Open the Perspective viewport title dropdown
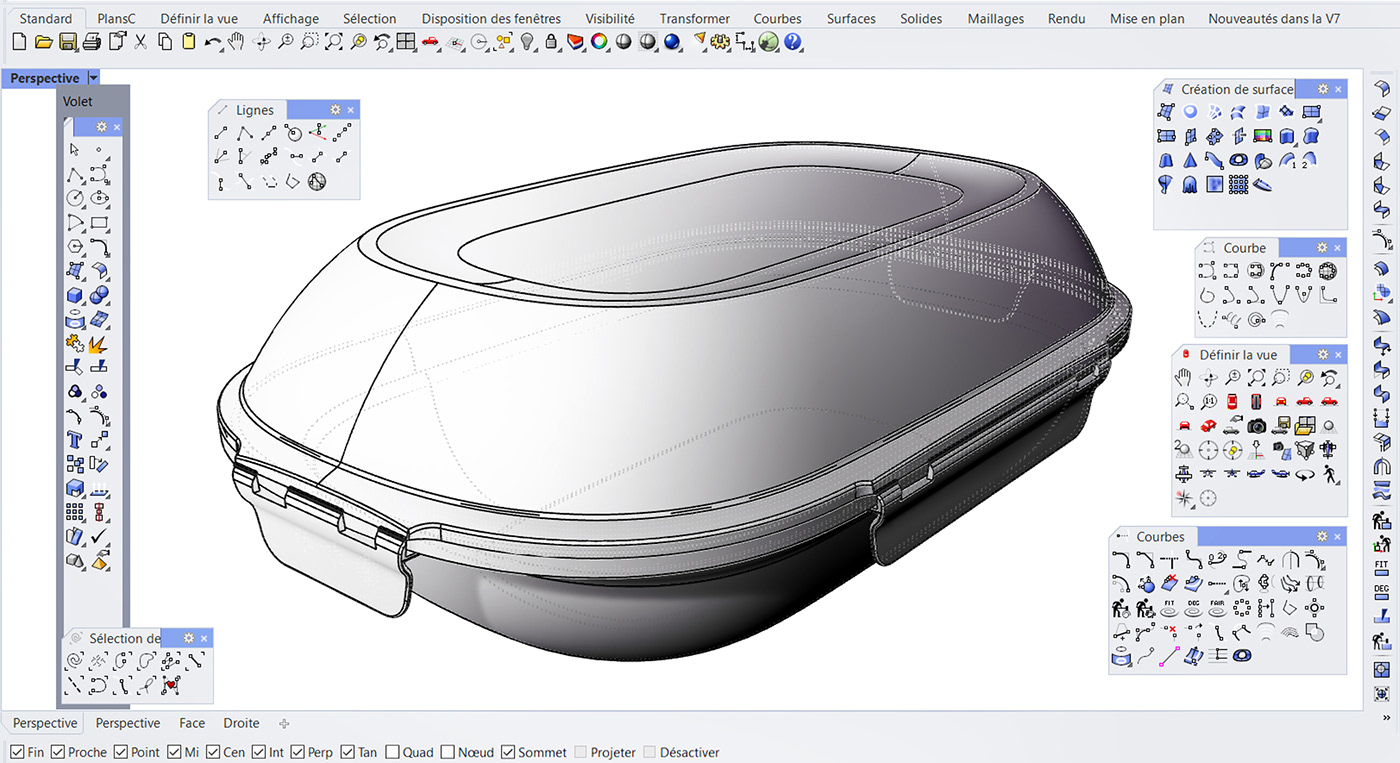Viewport: 1400px width, 763px height. 92,77
